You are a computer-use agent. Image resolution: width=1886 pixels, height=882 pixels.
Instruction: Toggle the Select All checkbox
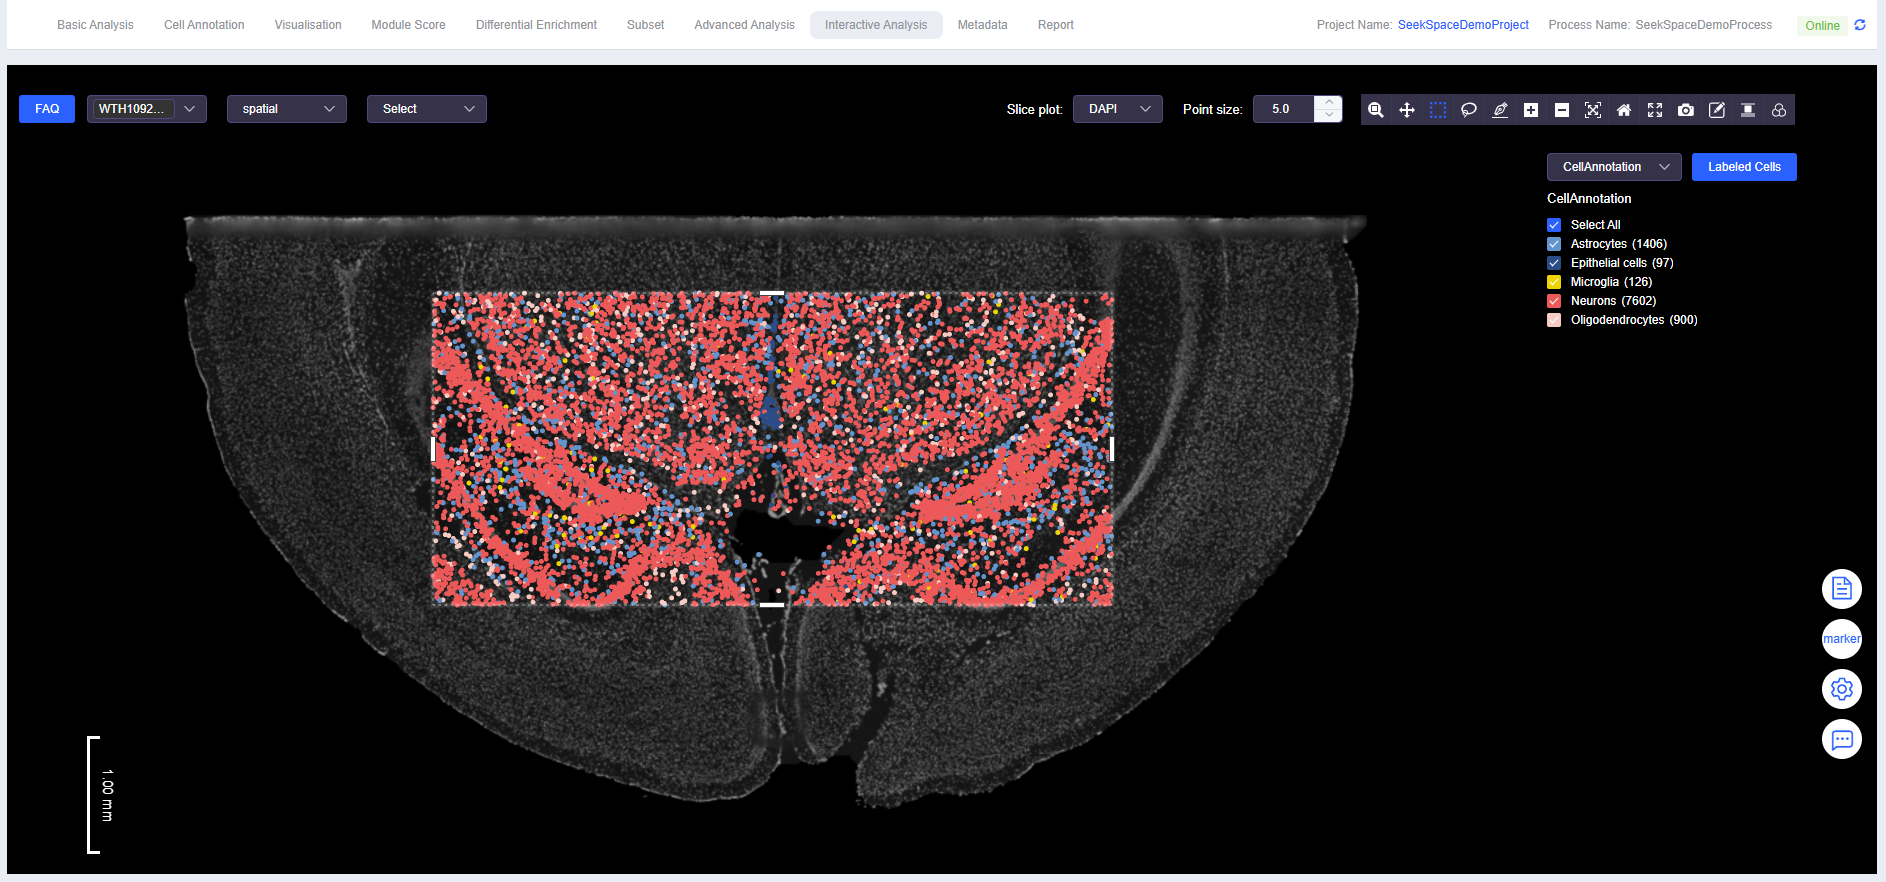1554,225
